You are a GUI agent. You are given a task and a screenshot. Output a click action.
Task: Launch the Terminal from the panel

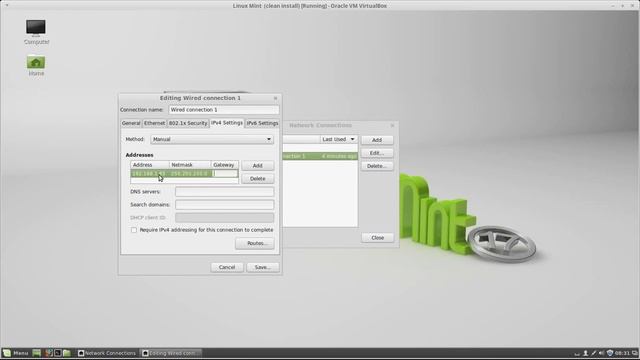58,353
